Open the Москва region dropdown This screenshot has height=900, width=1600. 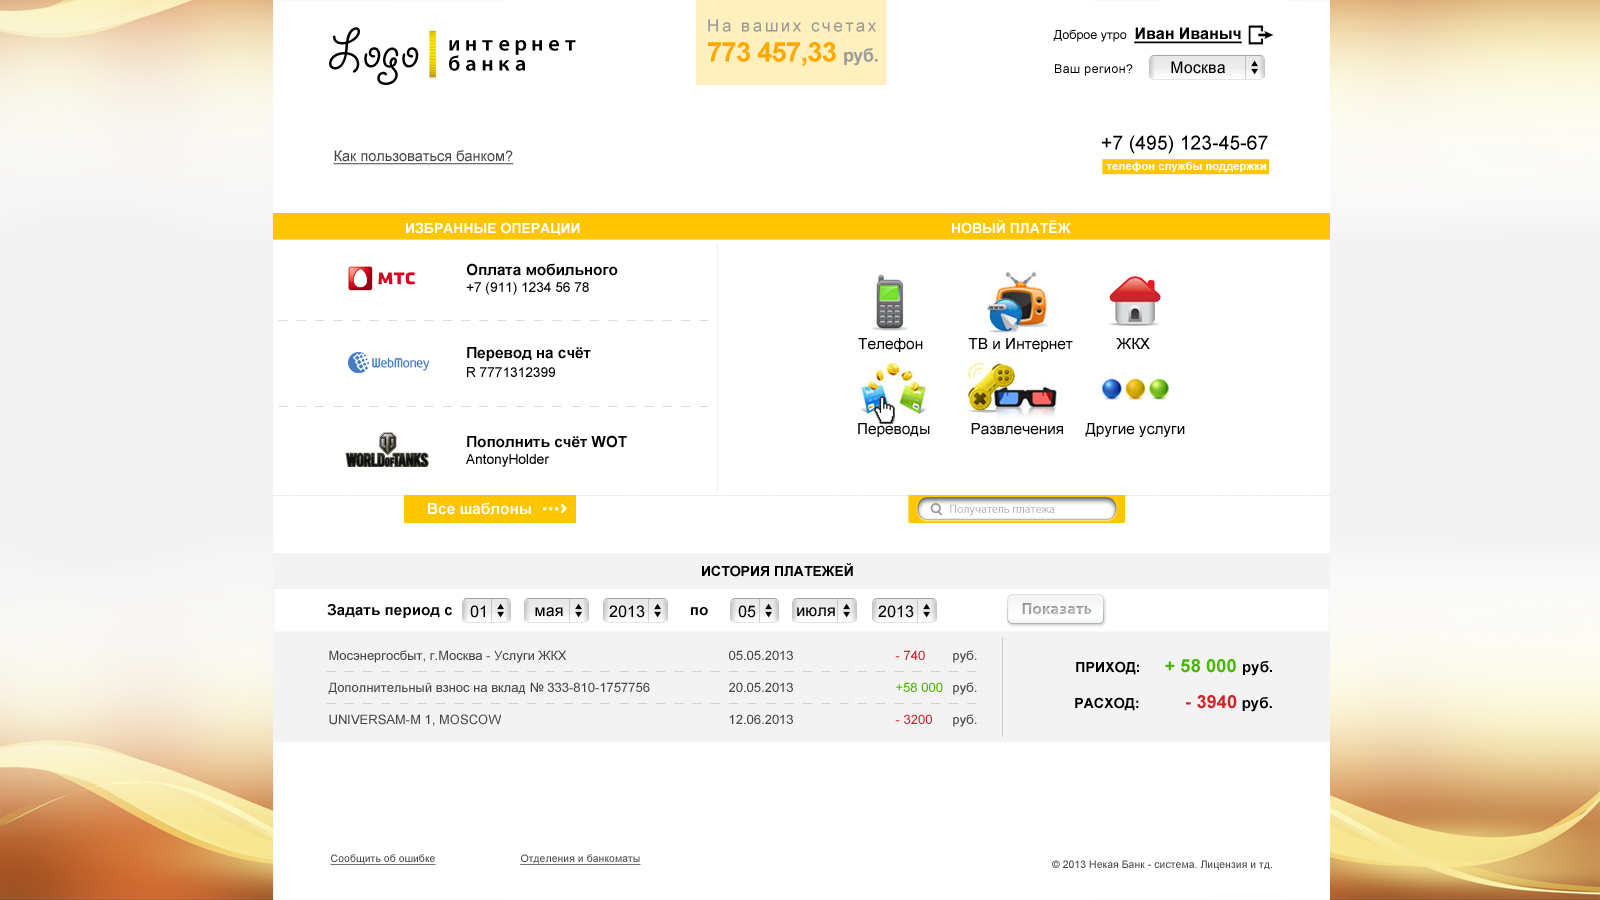(1206, 67)
